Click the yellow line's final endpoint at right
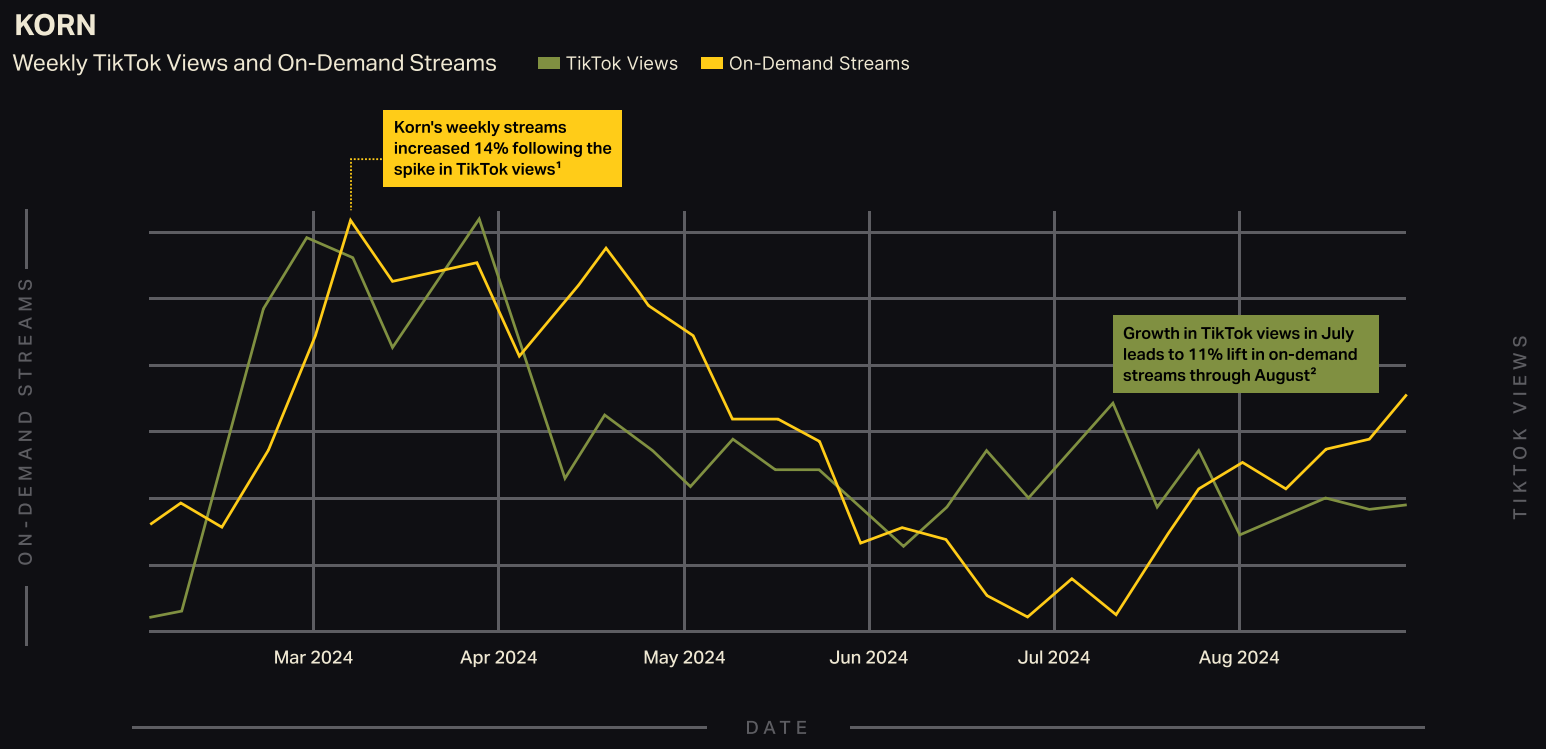 (1406, 395)
